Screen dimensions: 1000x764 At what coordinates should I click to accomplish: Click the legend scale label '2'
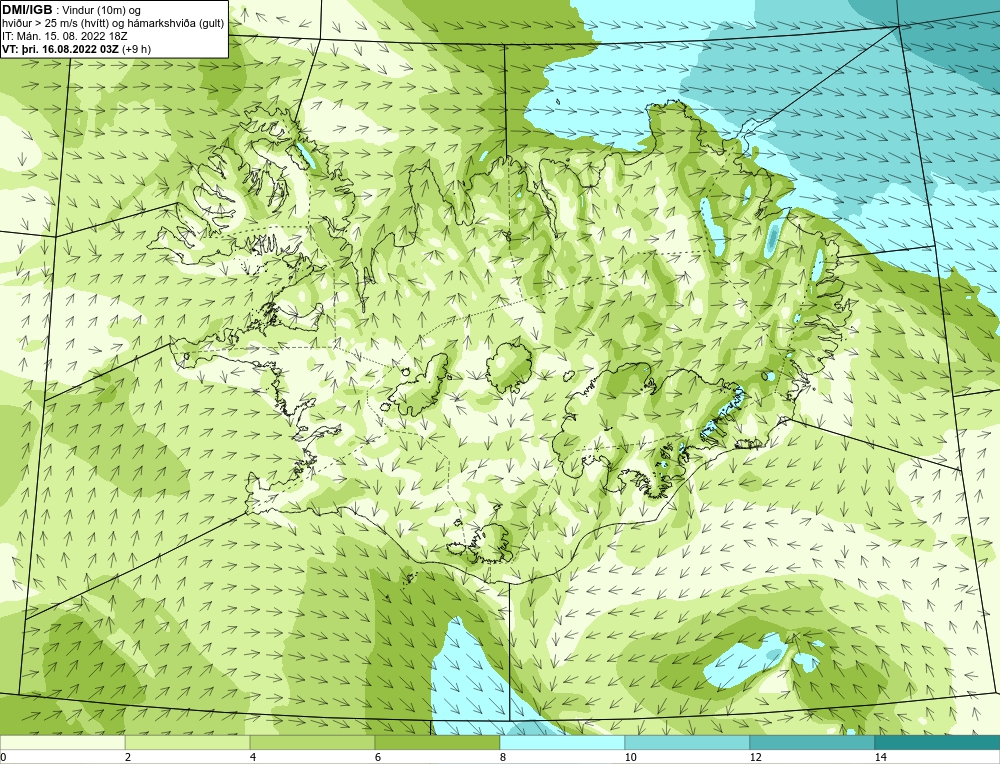(x=128, y=757)
